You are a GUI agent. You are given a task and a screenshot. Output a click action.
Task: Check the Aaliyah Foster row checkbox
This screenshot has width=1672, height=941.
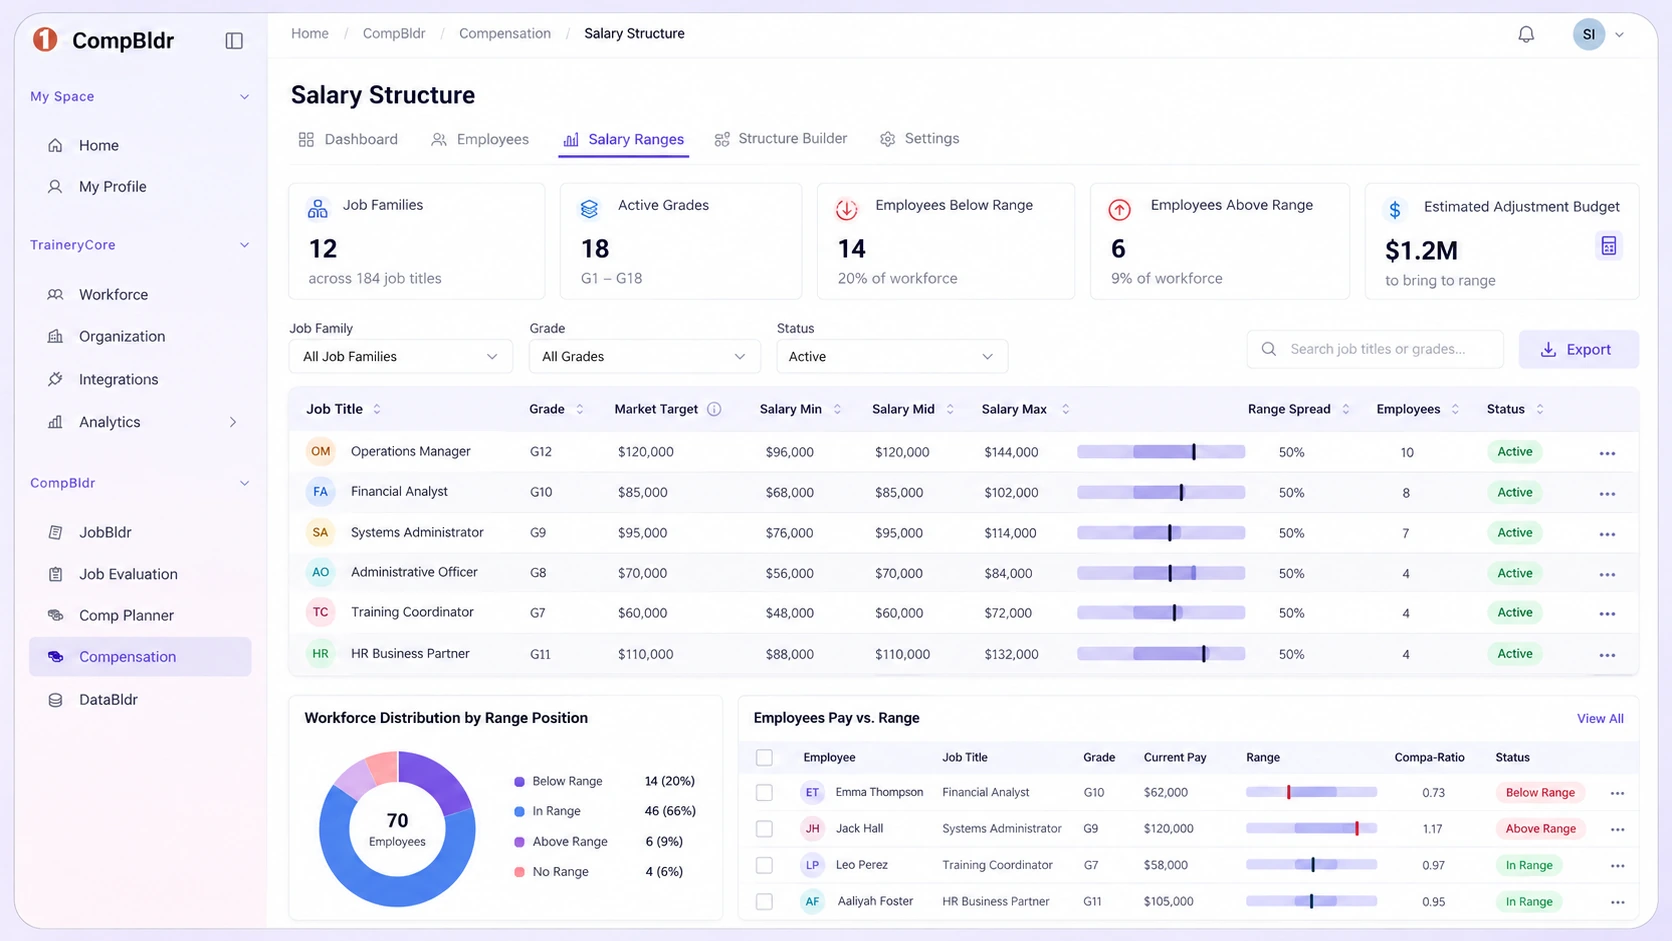pyautogui.click(x=764, y=901)
